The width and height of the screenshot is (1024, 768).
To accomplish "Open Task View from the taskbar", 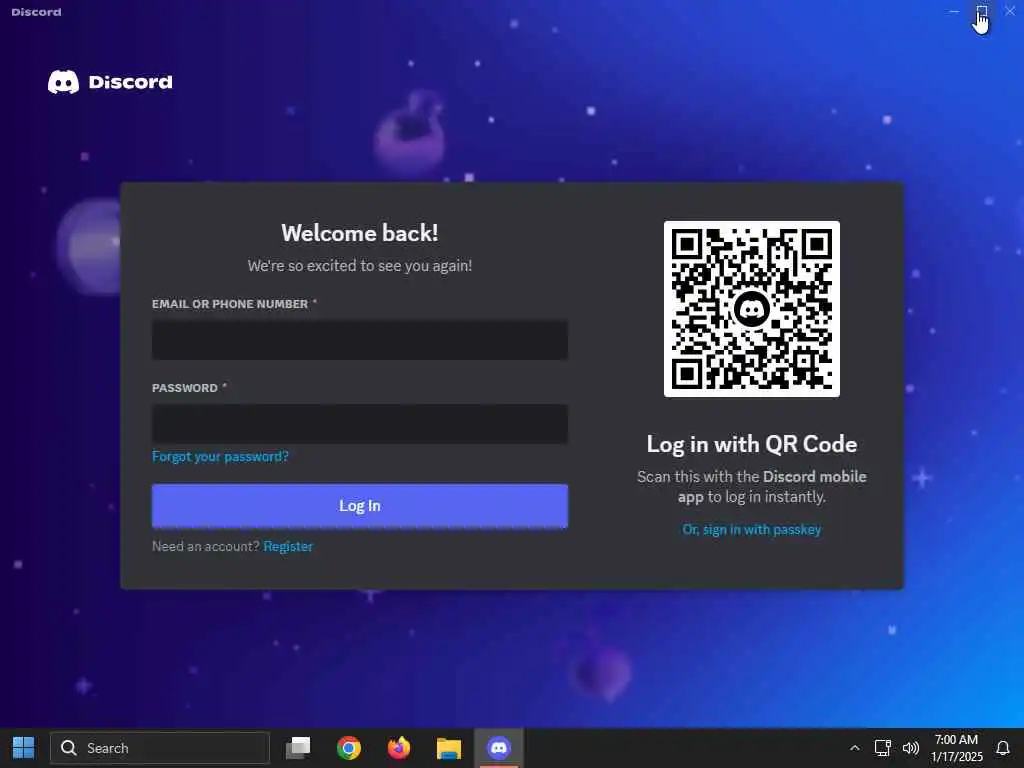I will [x=298, y=748].
